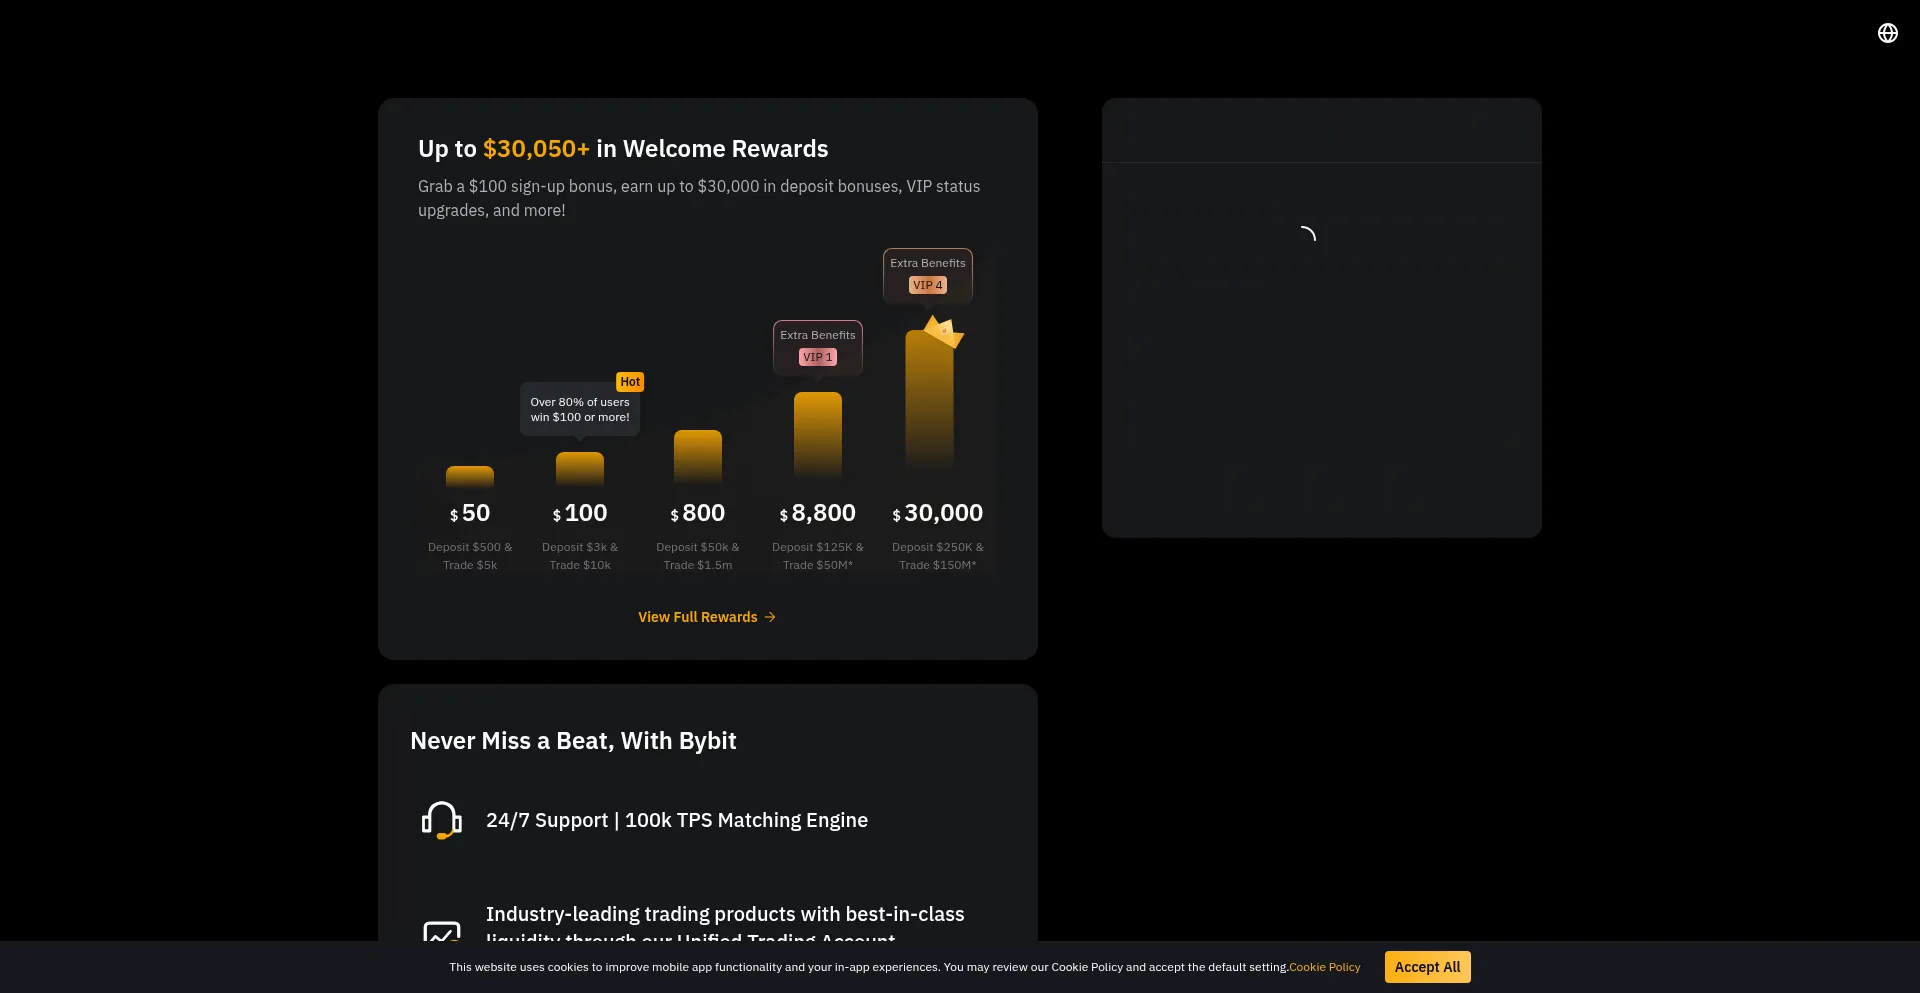Select the $100 reward bar

tap(579, 468)
